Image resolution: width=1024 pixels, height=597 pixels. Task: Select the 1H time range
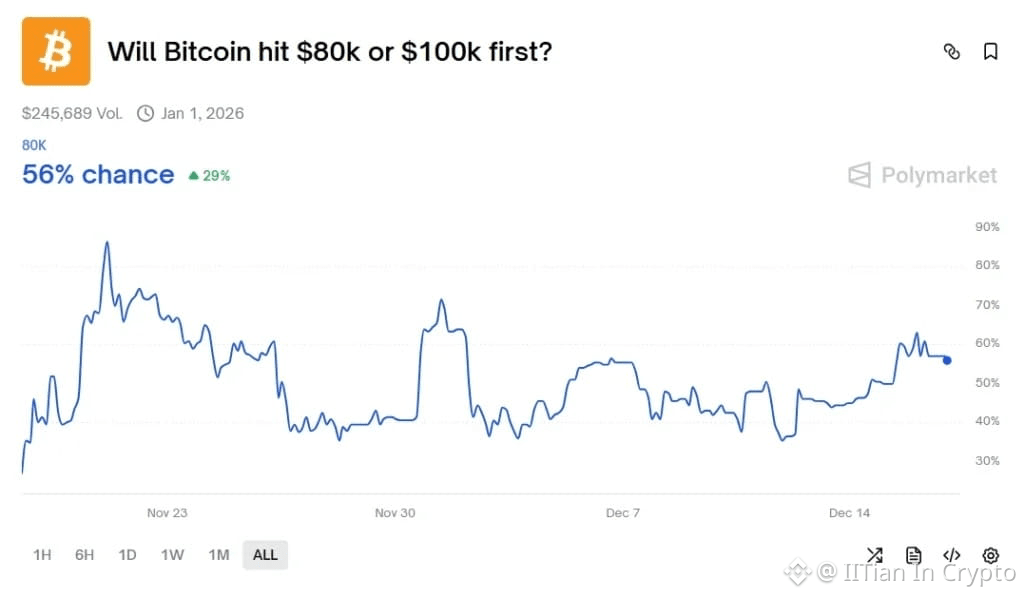(42, 554)
